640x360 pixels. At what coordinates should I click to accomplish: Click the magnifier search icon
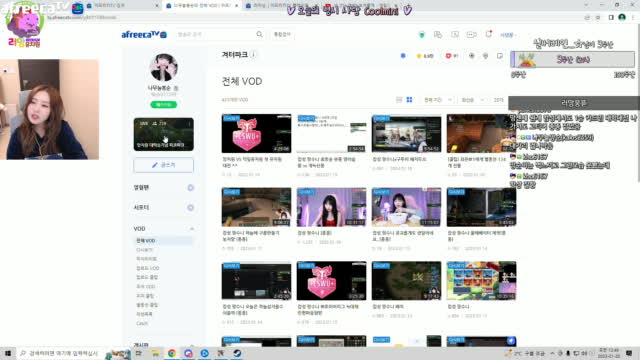point(259,34)
